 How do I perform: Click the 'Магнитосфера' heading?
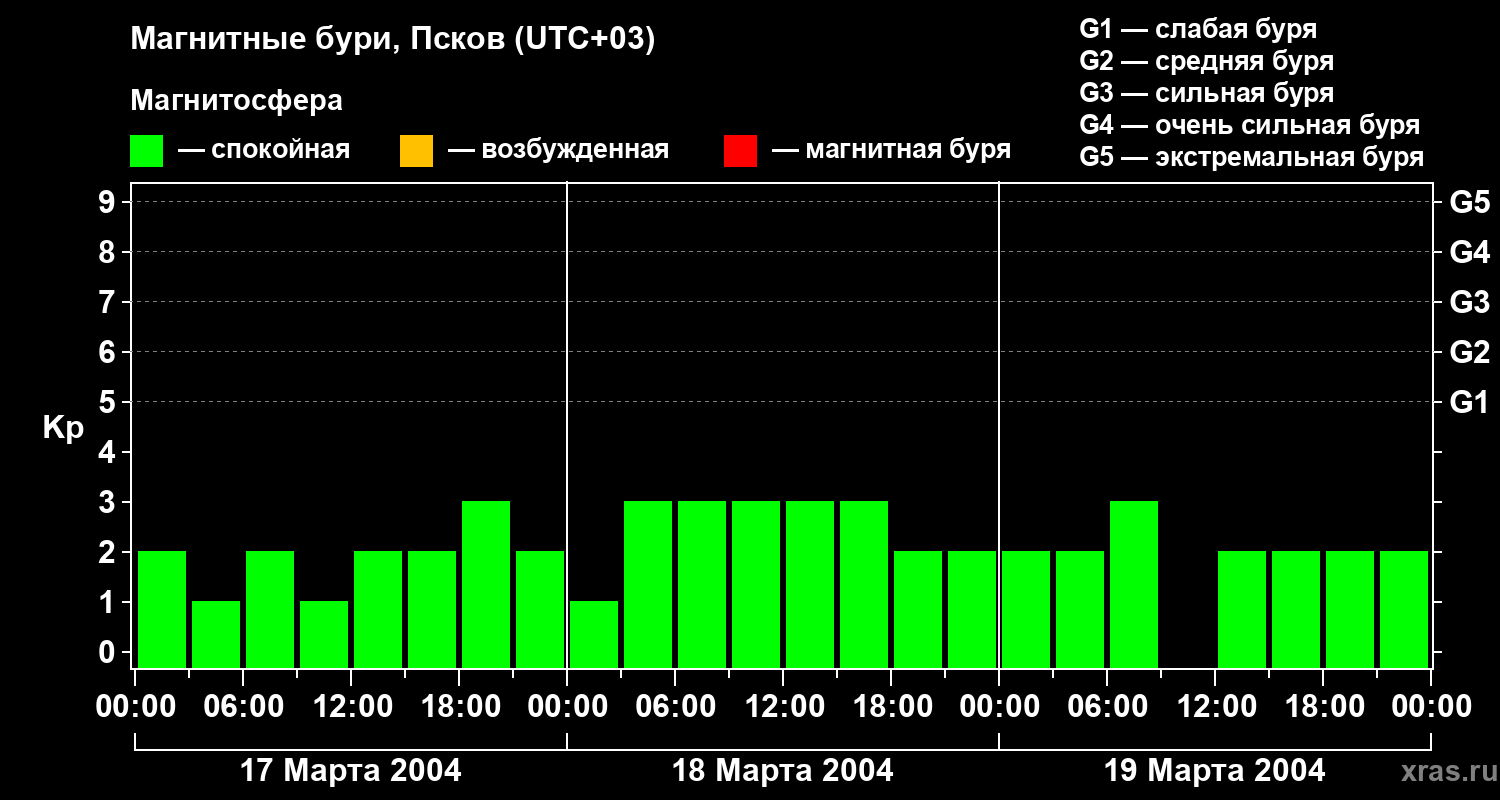coord(236,101)
